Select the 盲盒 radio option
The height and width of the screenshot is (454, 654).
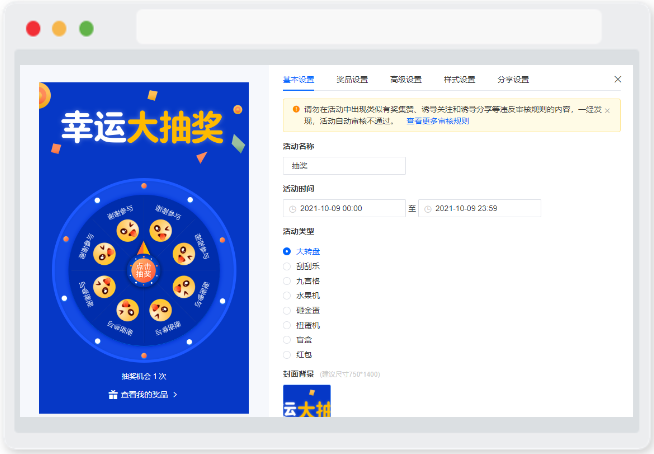(x=298, y=340)
